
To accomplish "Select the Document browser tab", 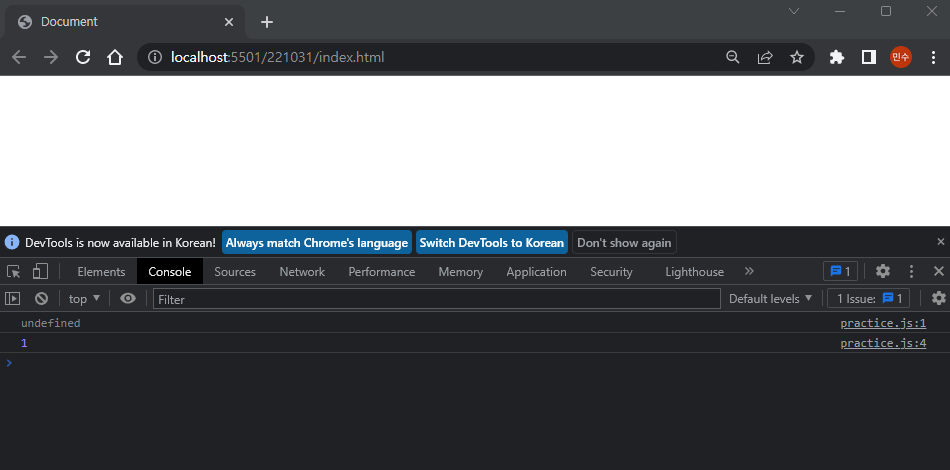I will [124, 22].
